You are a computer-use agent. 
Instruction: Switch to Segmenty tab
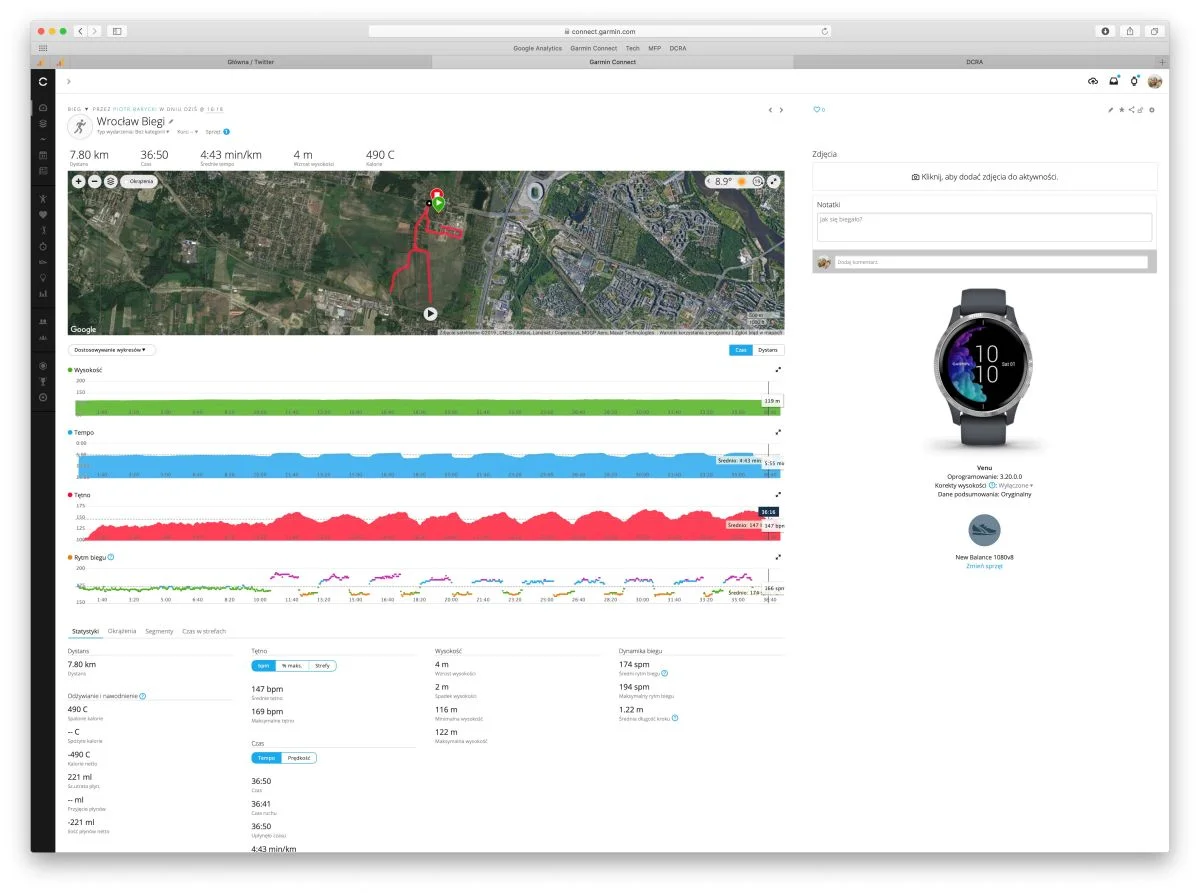(x=159, y=631)
